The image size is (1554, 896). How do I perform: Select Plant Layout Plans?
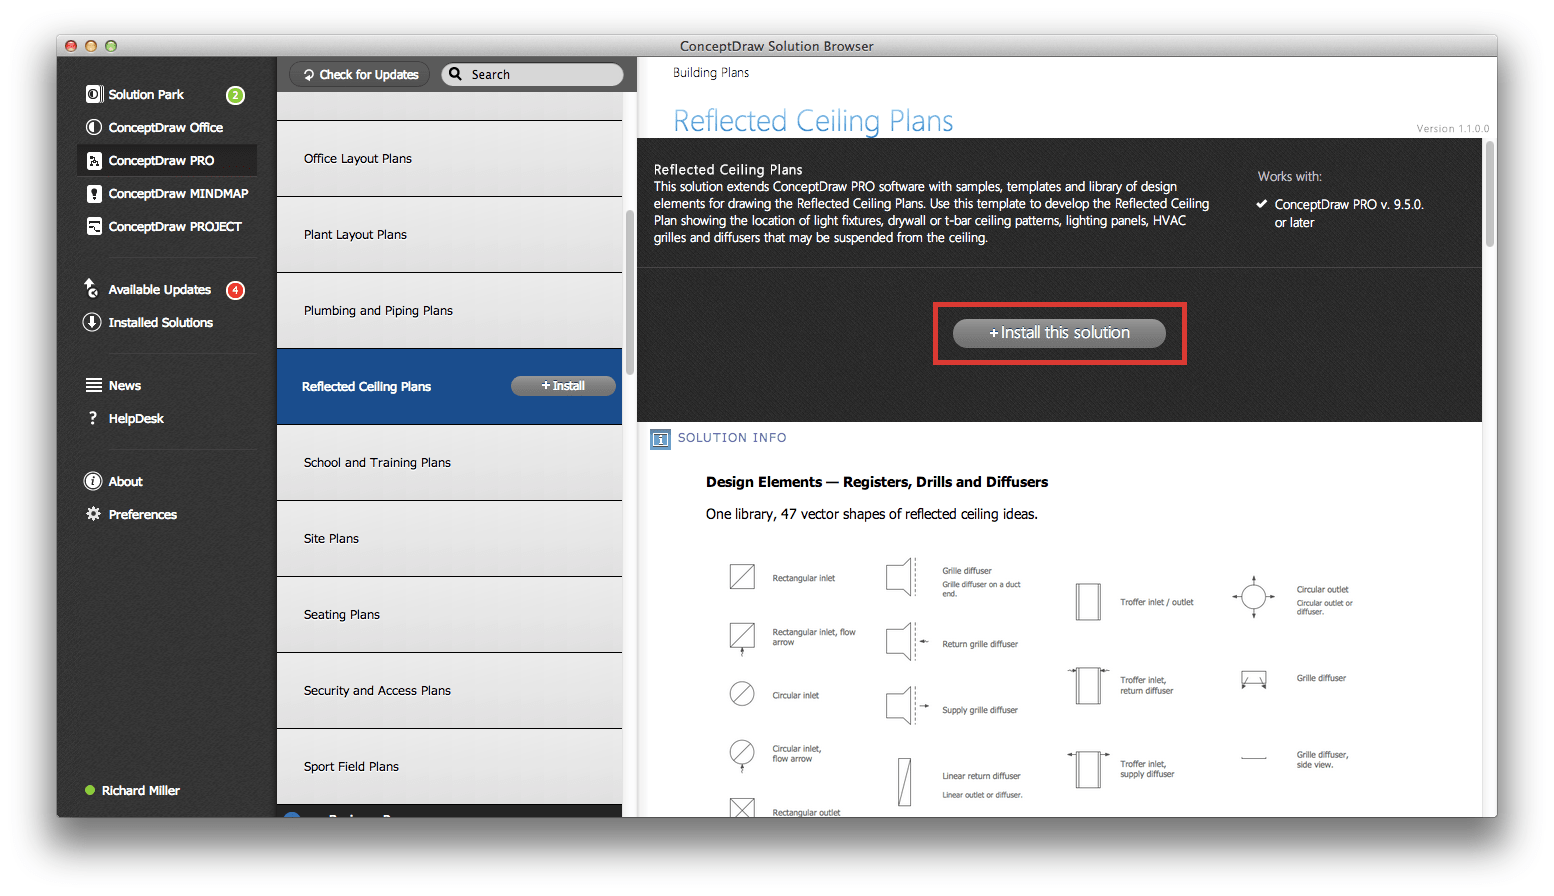[449, 234]
